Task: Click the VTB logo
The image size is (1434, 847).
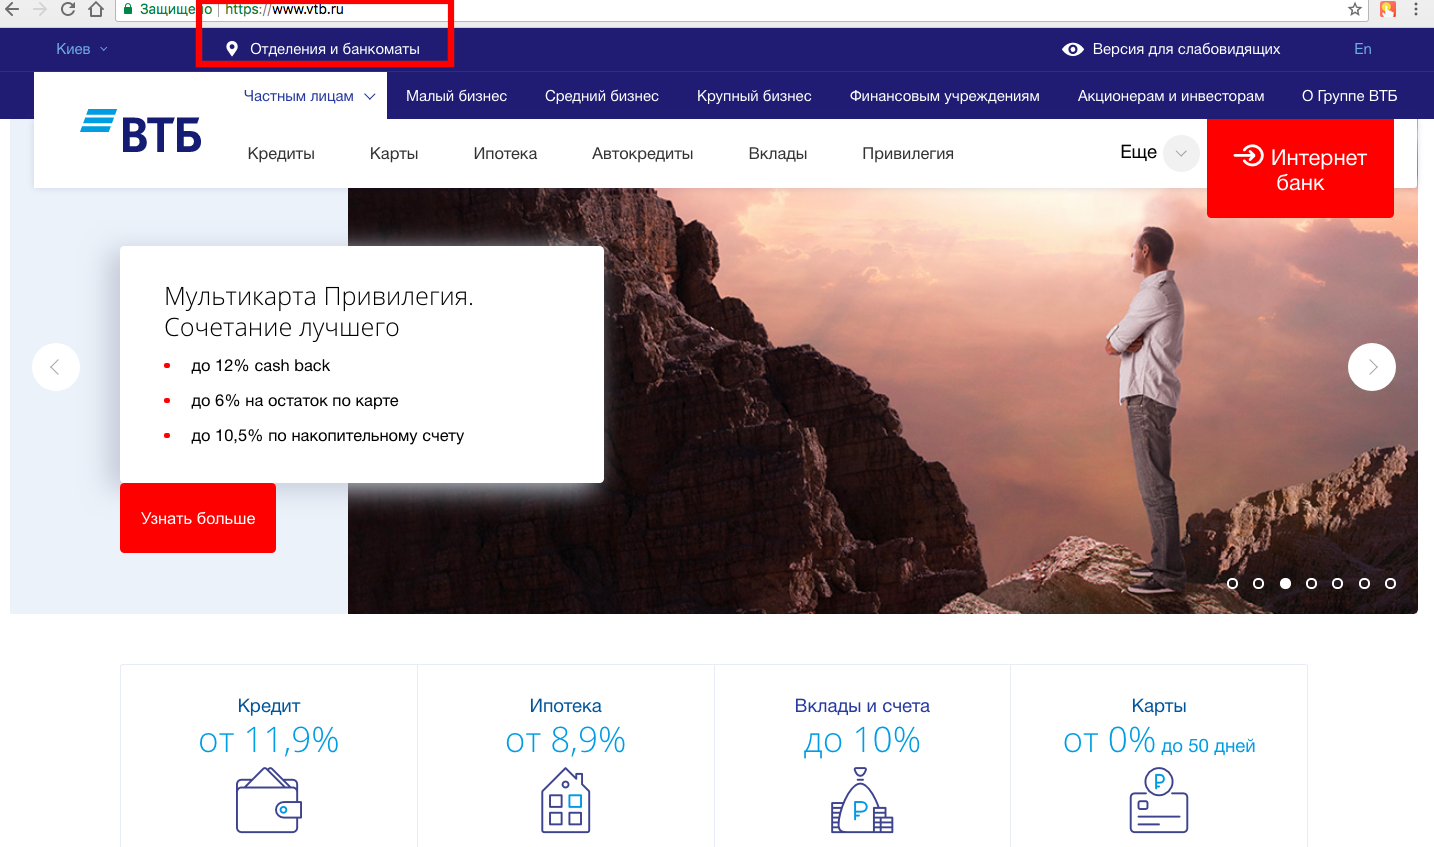Action: [x=141, y=131]
